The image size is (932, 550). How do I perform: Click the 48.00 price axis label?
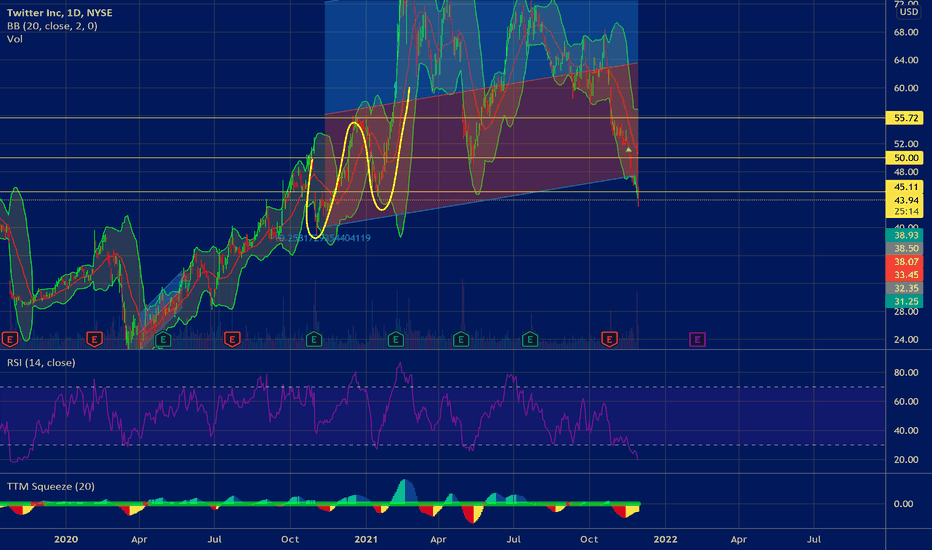click(906, 172)
